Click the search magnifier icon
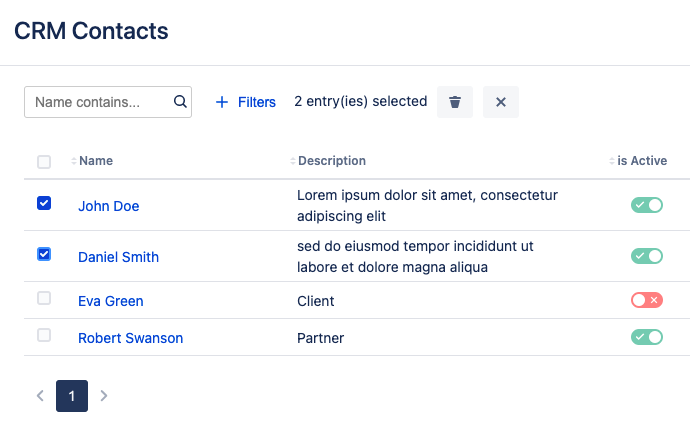The image size is (690, 447). pos(180,101)
